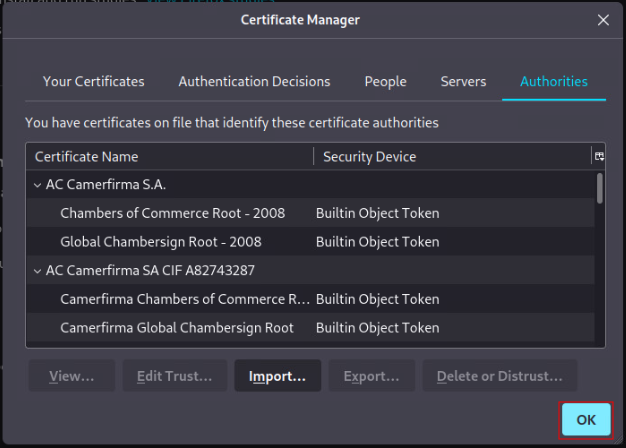Click the column picker icon in table header
The width and height of the screenshot is (626, 448).
tap(599, 157)
